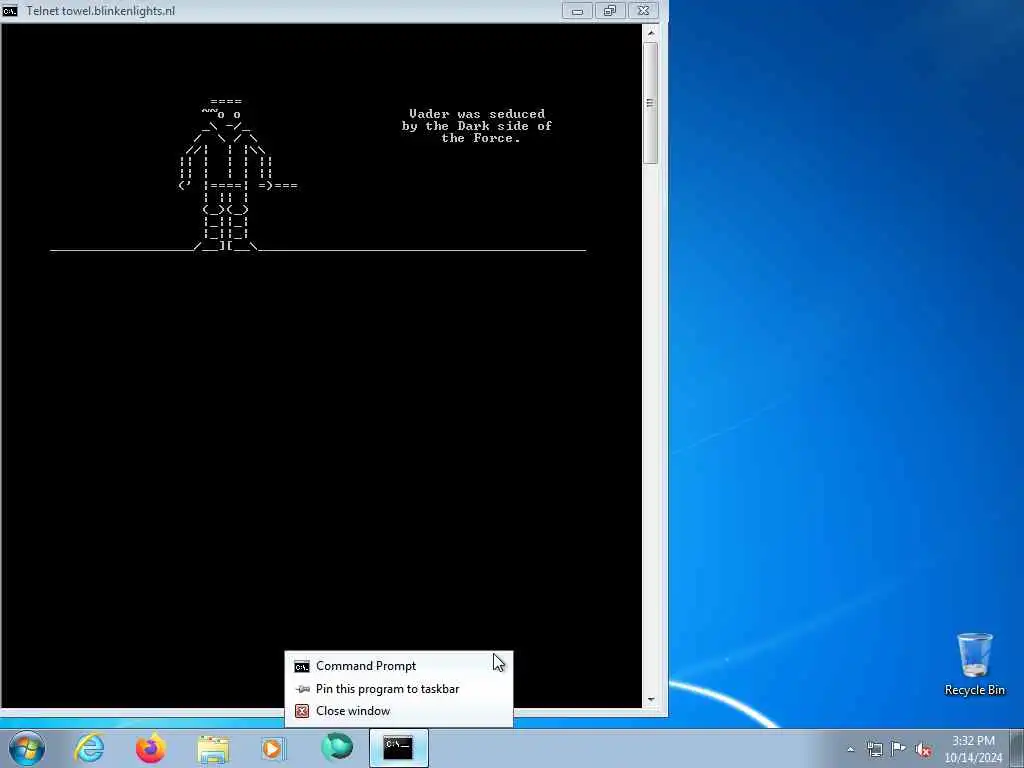
Task: Click the Command Prompt icon in jump list
Action: [x=302, y=667]
